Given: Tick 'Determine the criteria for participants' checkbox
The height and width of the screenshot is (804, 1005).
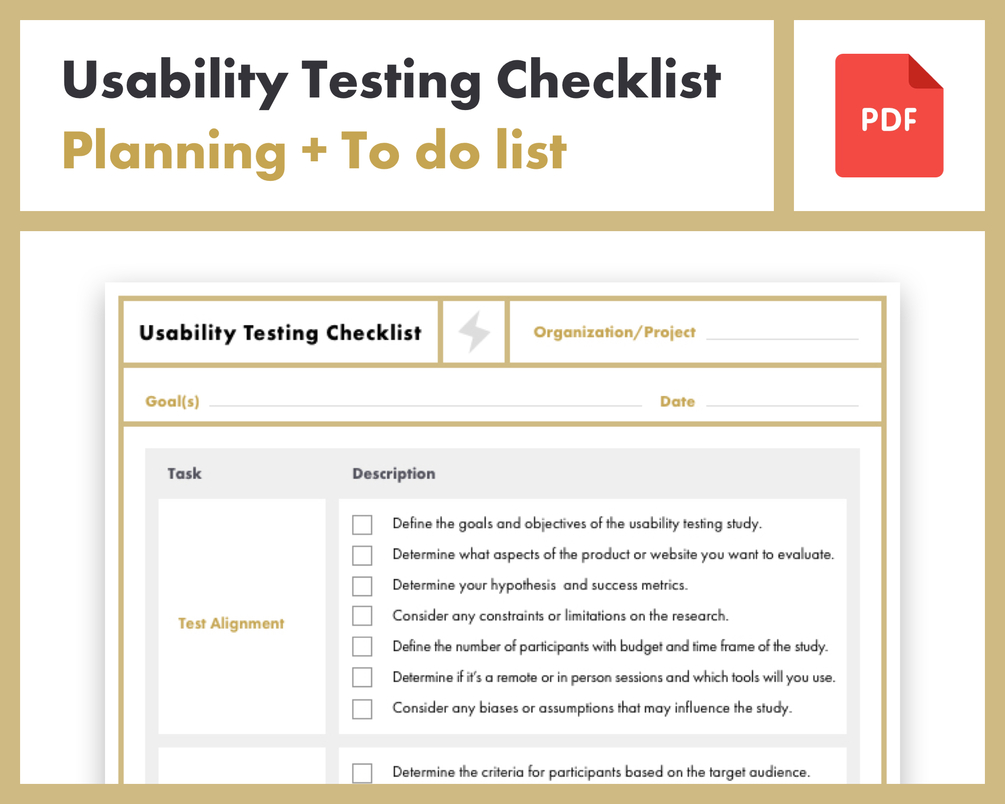Looking at the screenshot, I should pos(362,773).
